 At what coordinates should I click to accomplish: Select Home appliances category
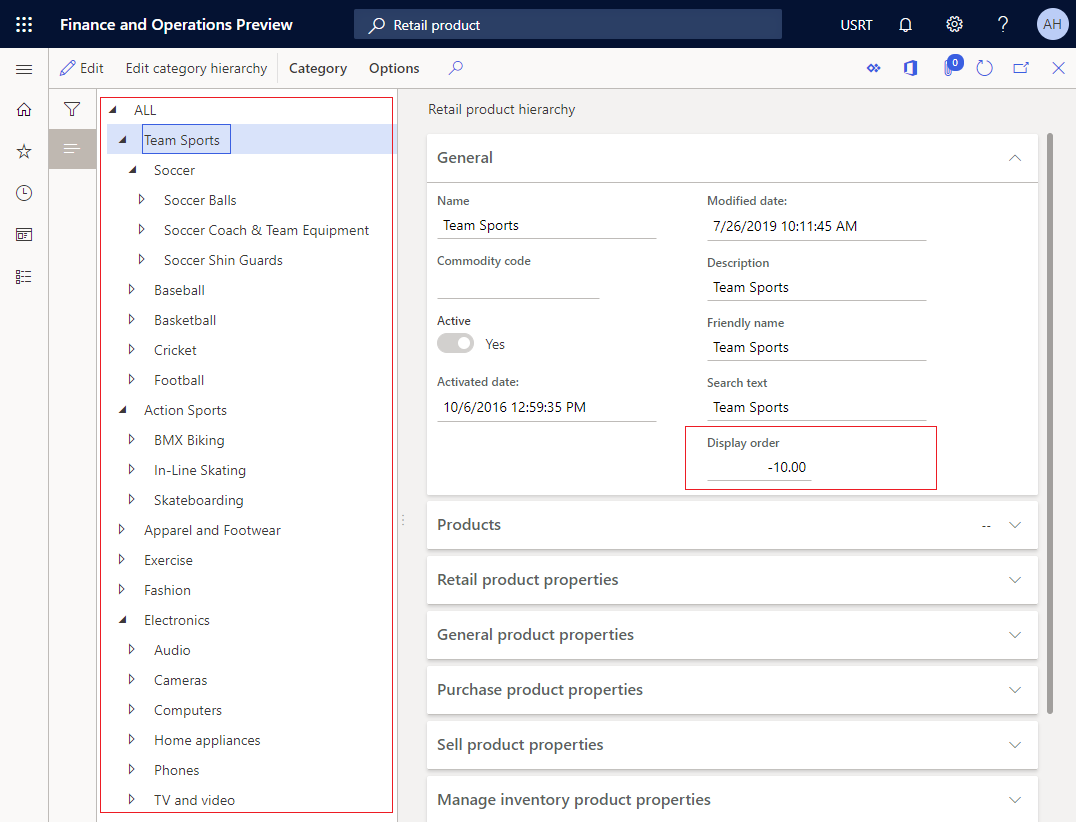click(207, 740)
